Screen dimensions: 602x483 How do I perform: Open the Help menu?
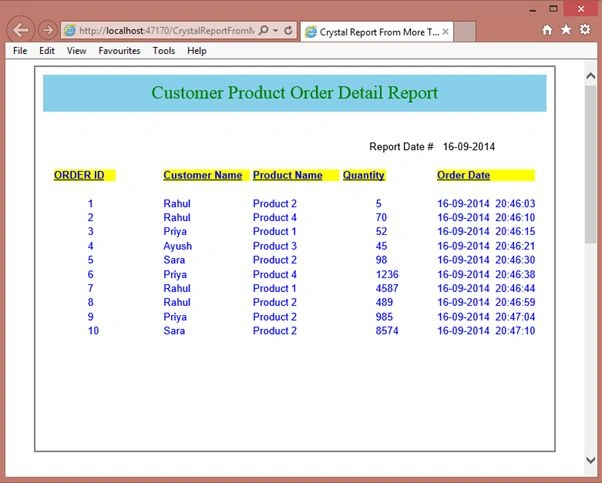[197, 51]
